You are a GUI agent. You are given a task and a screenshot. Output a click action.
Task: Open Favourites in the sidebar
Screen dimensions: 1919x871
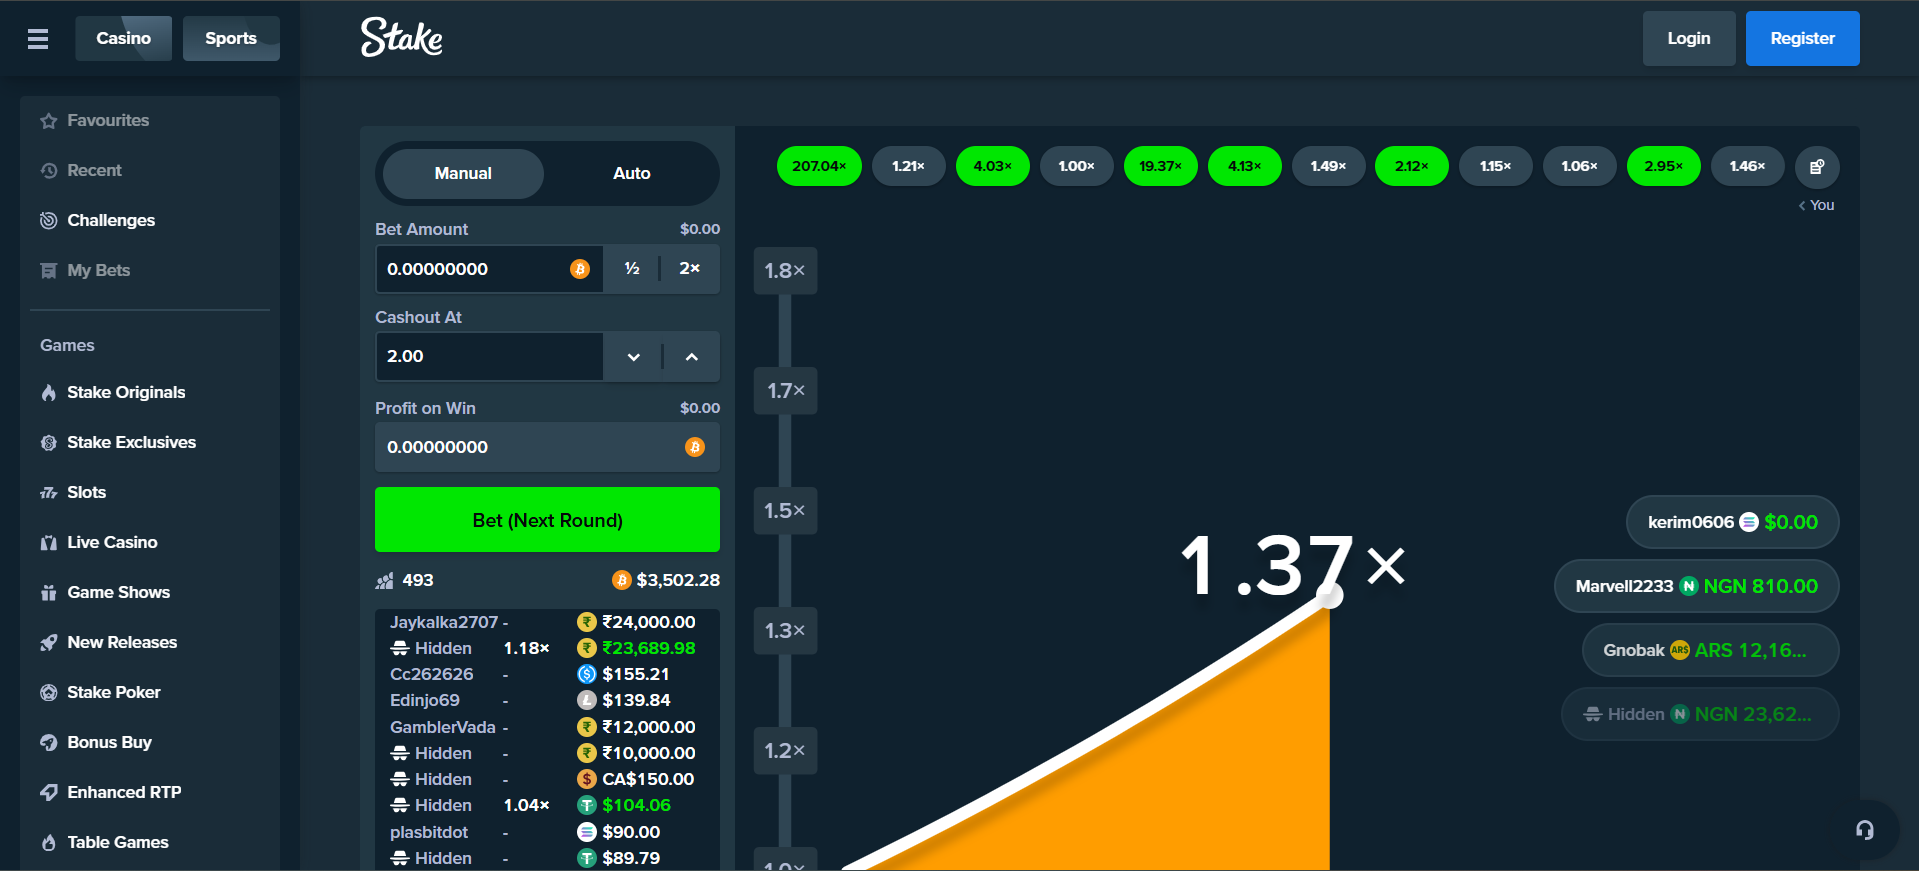tap(150, 121)
